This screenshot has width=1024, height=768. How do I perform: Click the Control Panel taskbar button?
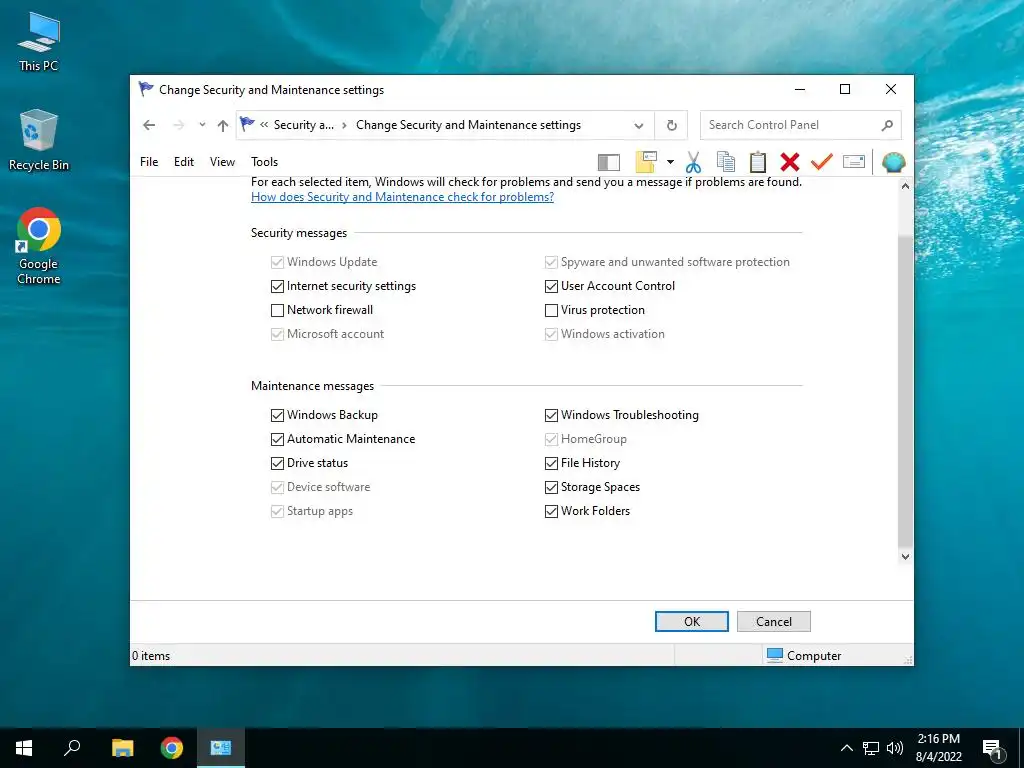(x=221, y=748)
